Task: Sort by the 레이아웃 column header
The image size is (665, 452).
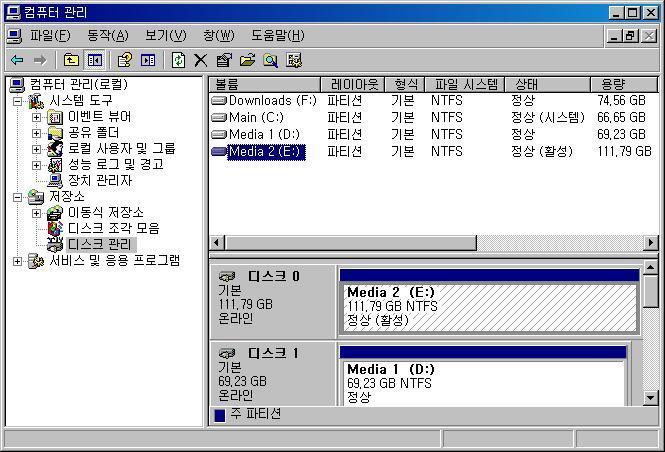Action: [x=353, y=84]
